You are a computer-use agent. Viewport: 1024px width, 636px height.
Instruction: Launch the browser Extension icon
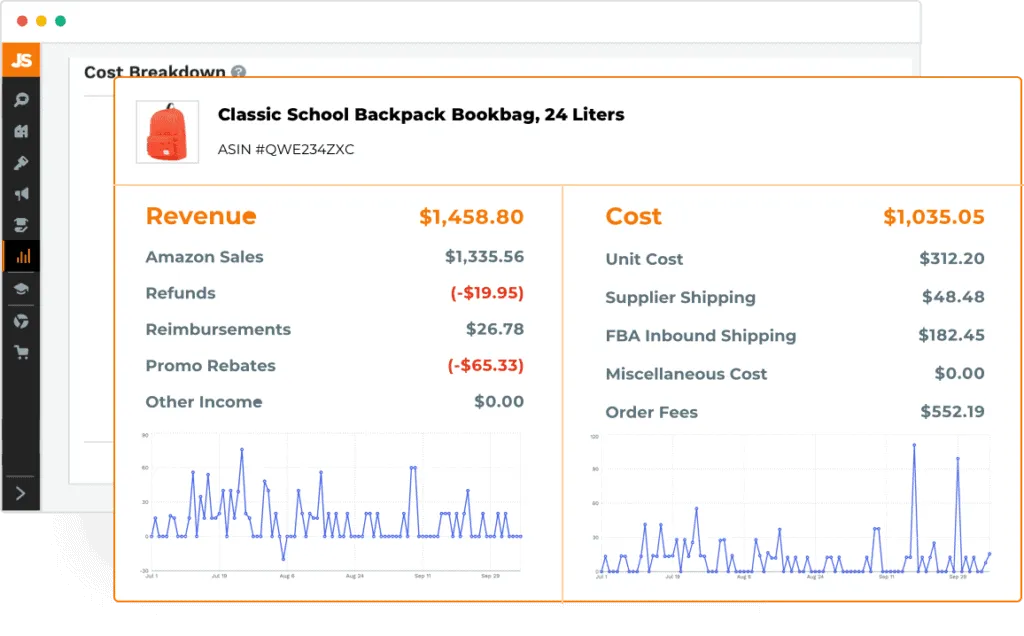(x=21, y=321)
